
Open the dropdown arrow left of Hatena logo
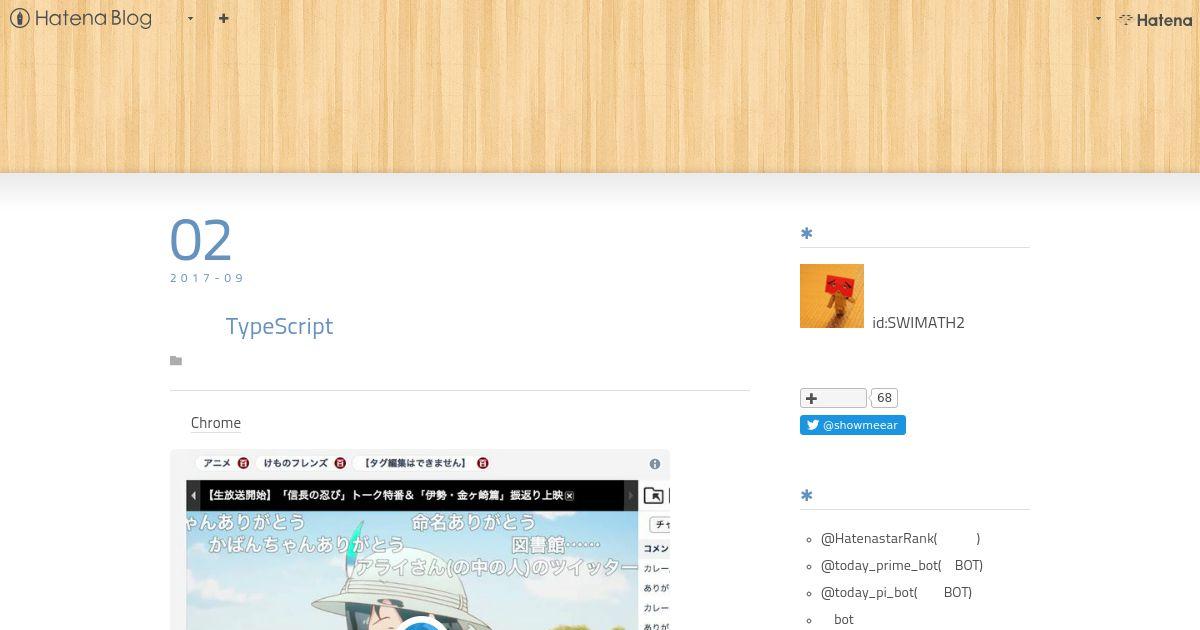(1098, 18)
